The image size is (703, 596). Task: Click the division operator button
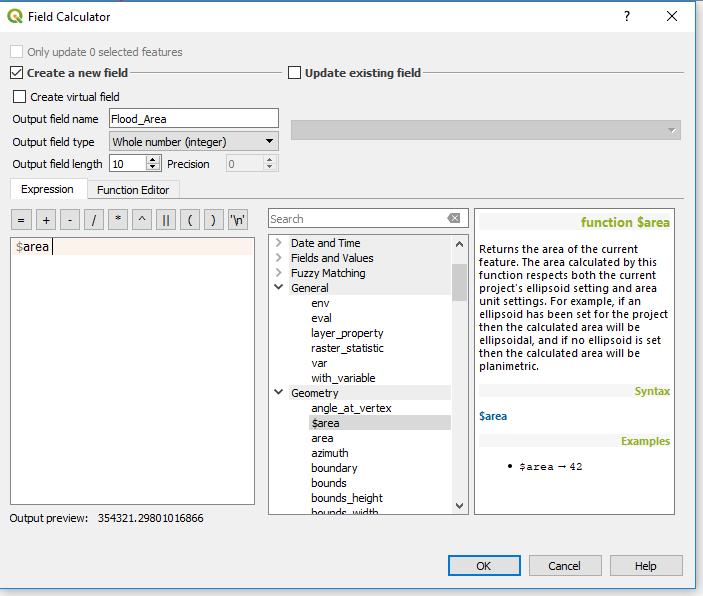[x=94, y=220]
